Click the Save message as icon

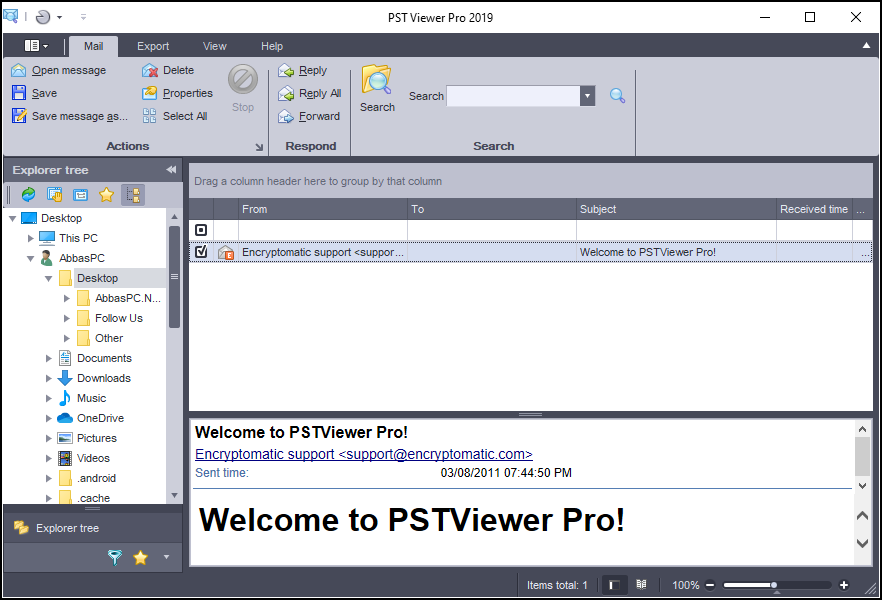(19, 116)
